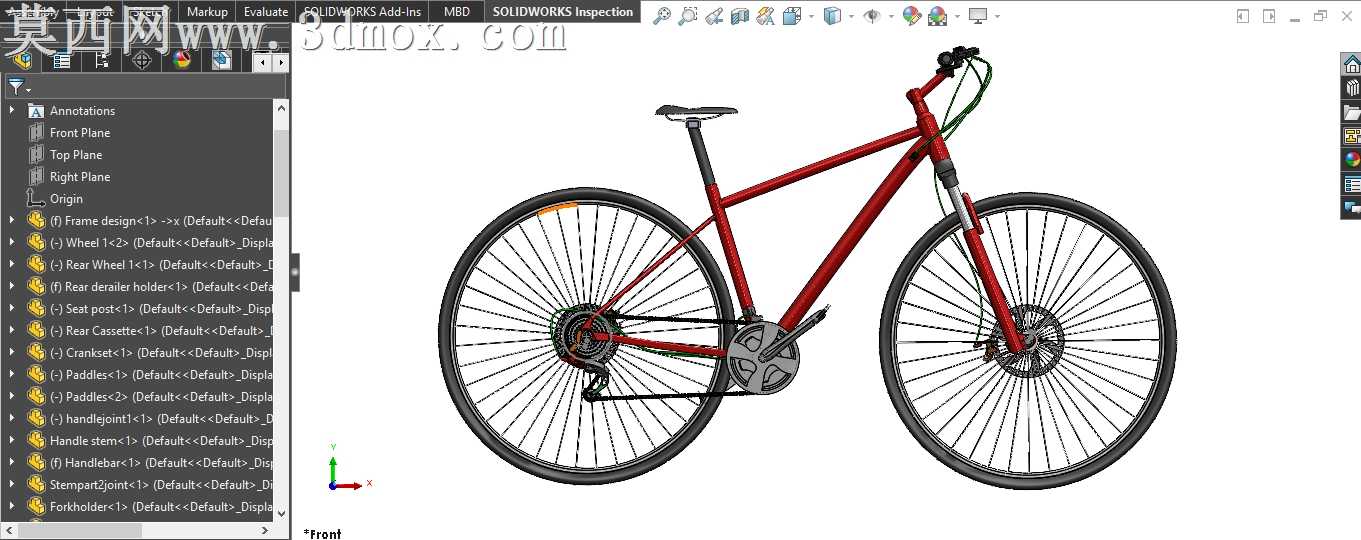The height and width of the screenshot is (540, 1361).
Task: Open the SOLIDWORKS Forum task pane
Action: [x=1351, y=208]
